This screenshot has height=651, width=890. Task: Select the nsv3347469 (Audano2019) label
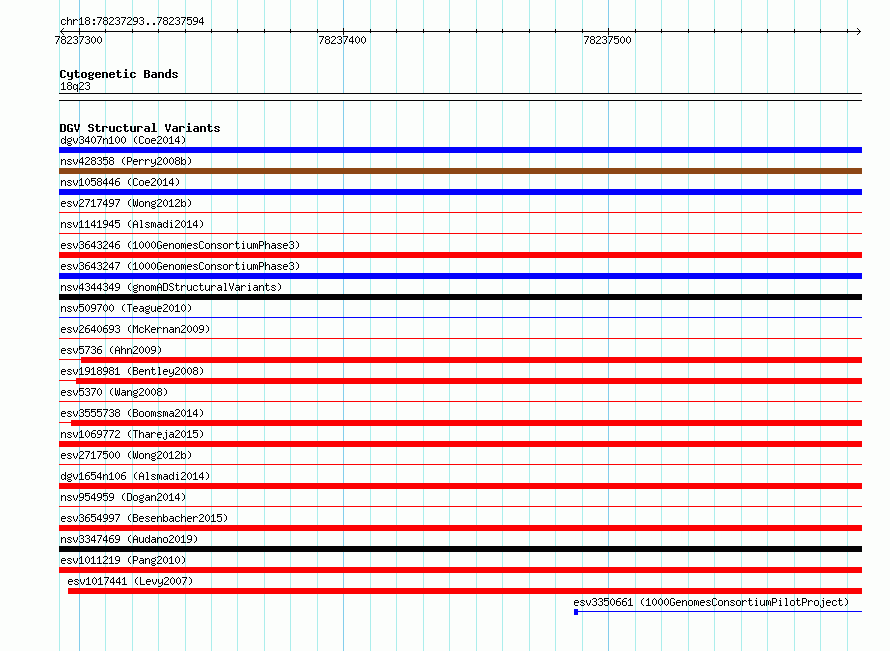pos(129,539)
